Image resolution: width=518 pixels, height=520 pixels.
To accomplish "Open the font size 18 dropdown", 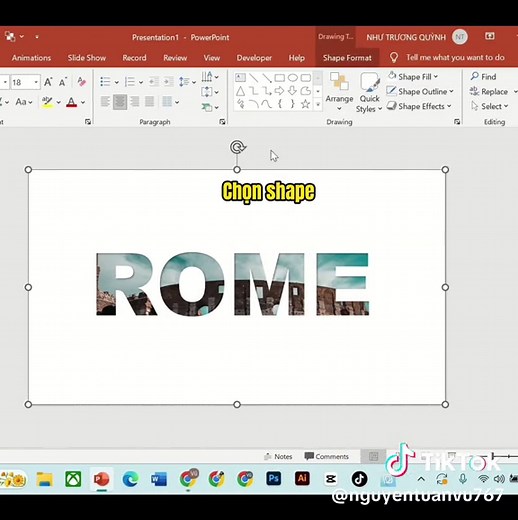I will [36, 82].
